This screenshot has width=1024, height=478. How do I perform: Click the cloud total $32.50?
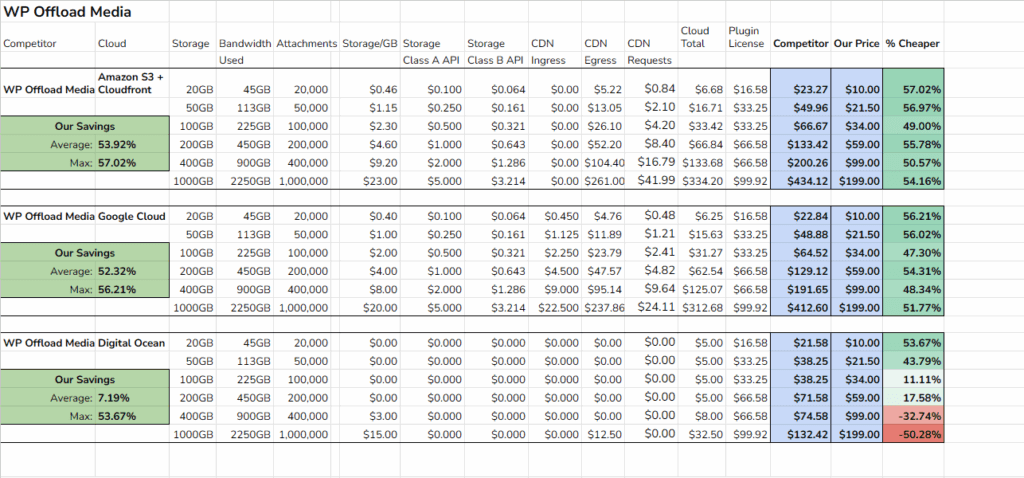702,434
